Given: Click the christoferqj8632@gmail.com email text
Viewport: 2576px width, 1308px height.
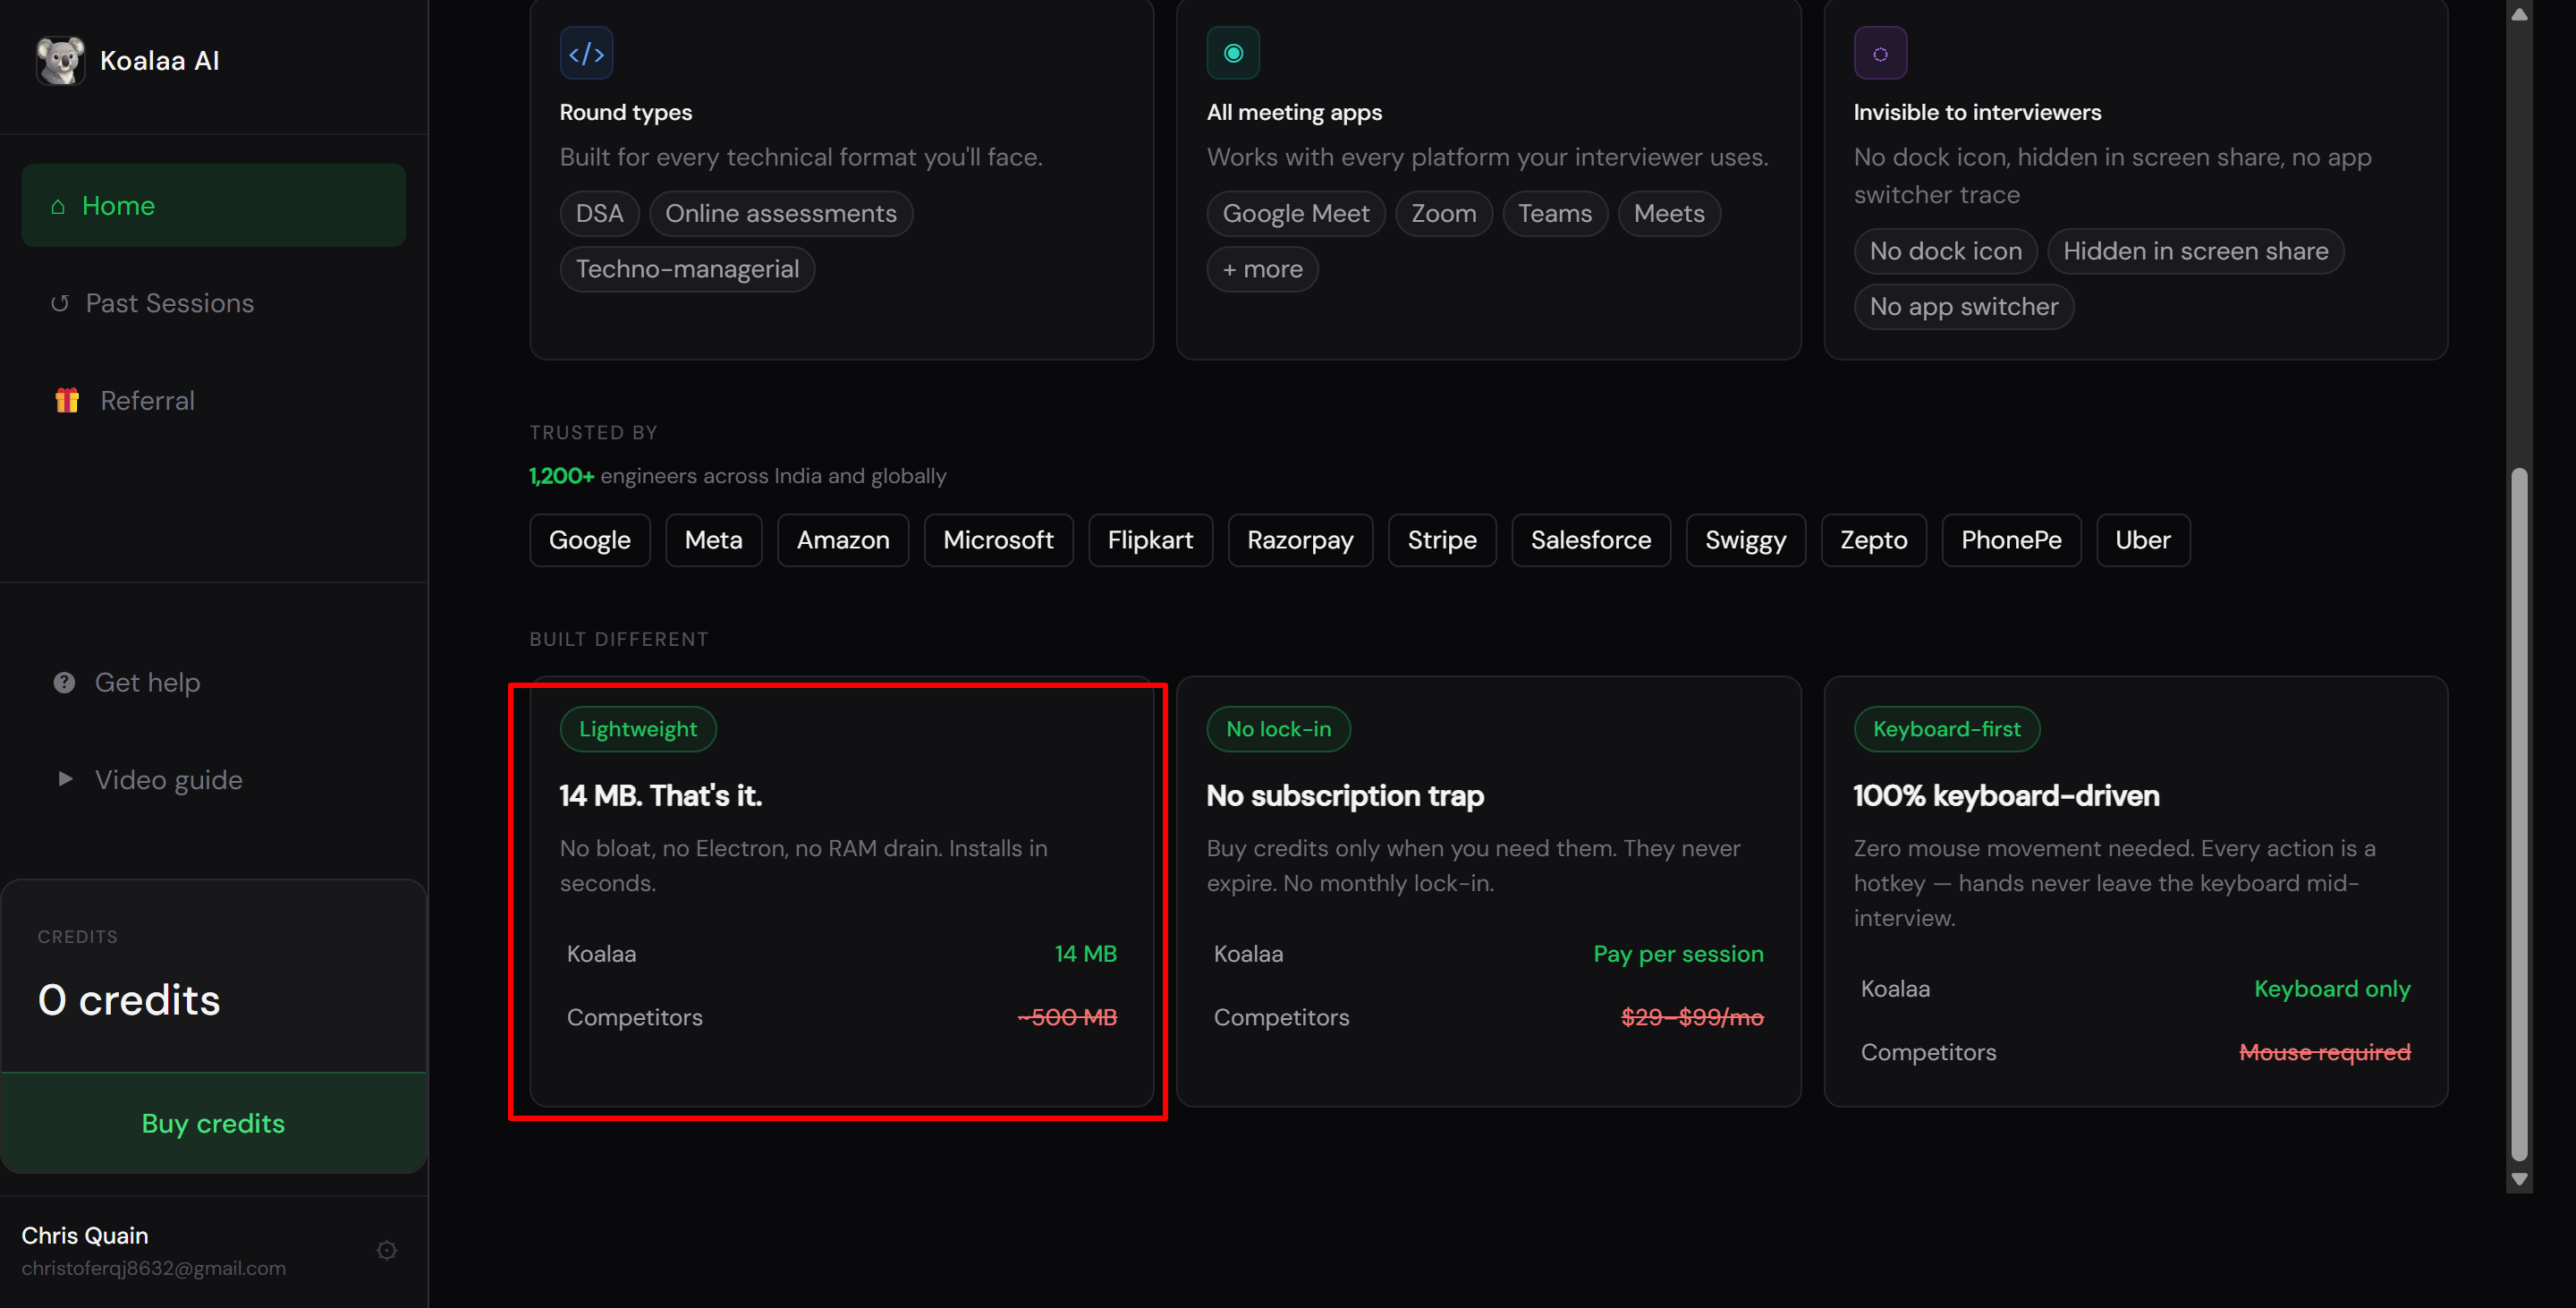Looking at the screenshot, I should click(154, 1268).
